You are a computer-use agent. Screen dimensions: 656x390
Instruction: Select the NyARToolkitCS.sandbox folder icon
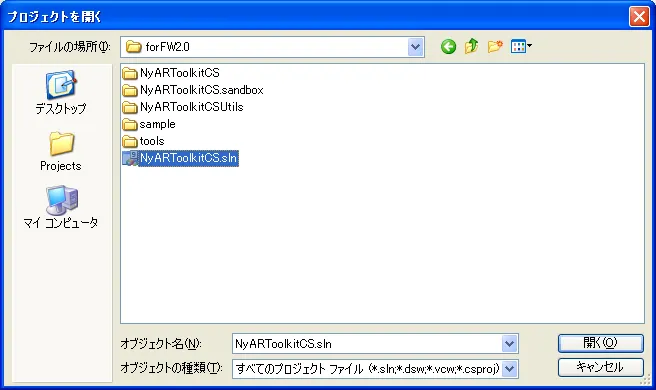tap(130, 90)
